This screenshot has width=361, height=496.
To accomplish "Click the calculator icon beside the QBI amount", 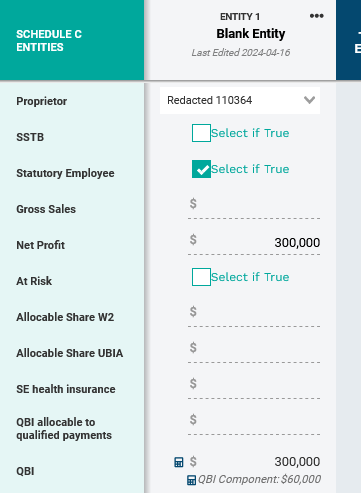I will tap(179, 462).
